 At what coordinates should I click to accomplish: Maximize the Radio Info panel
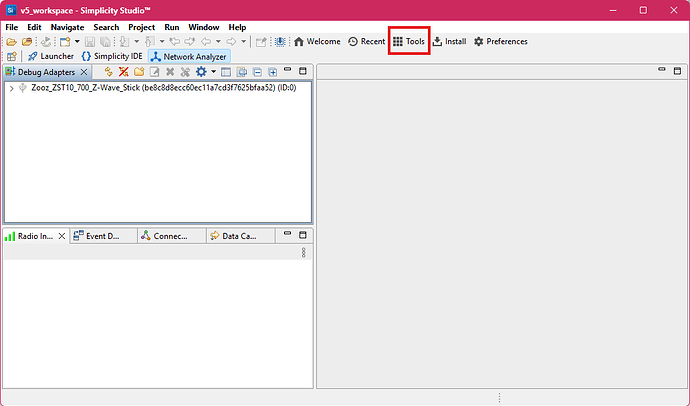coord(303,235)
